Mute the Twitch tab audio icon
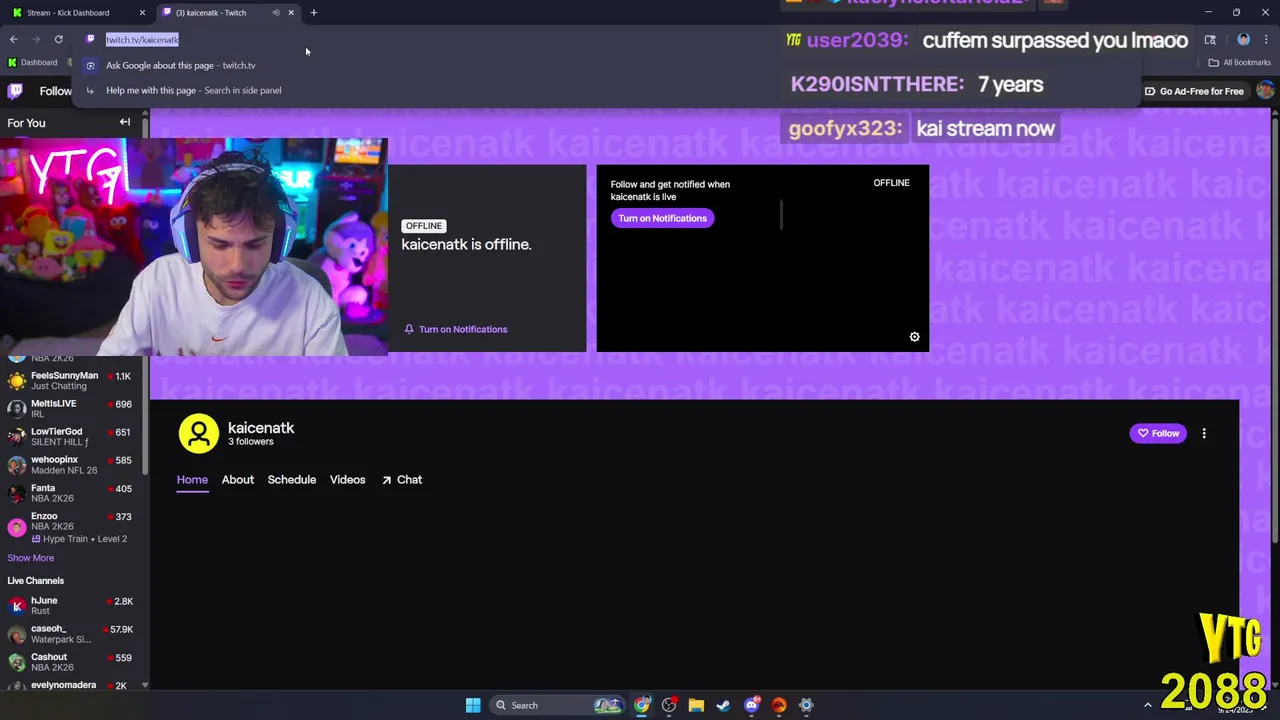 pyautogui.click(x=276, y=13)
